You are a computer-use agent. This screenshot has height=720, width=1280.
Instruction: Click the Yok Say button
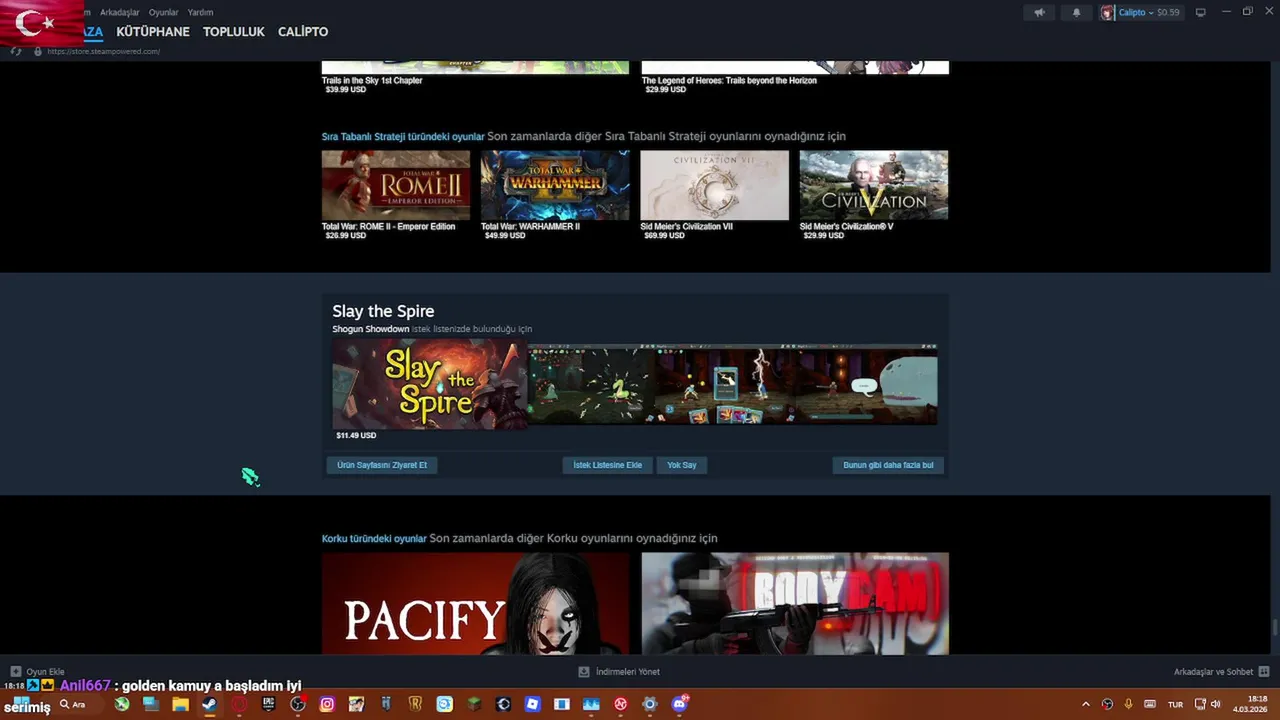pyautogui.click(x=682, y=465)
